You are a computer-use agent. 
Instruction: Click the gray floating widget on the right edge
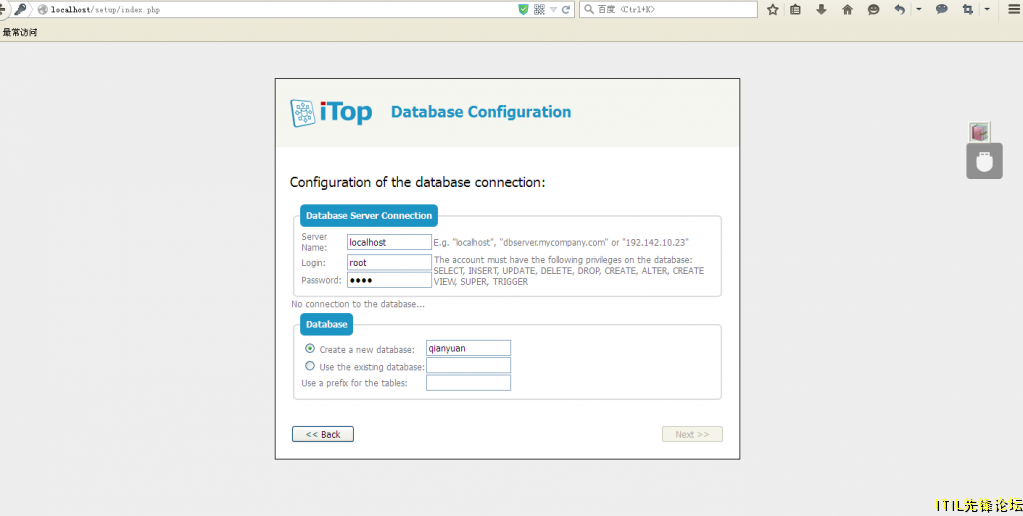point(985,161)
